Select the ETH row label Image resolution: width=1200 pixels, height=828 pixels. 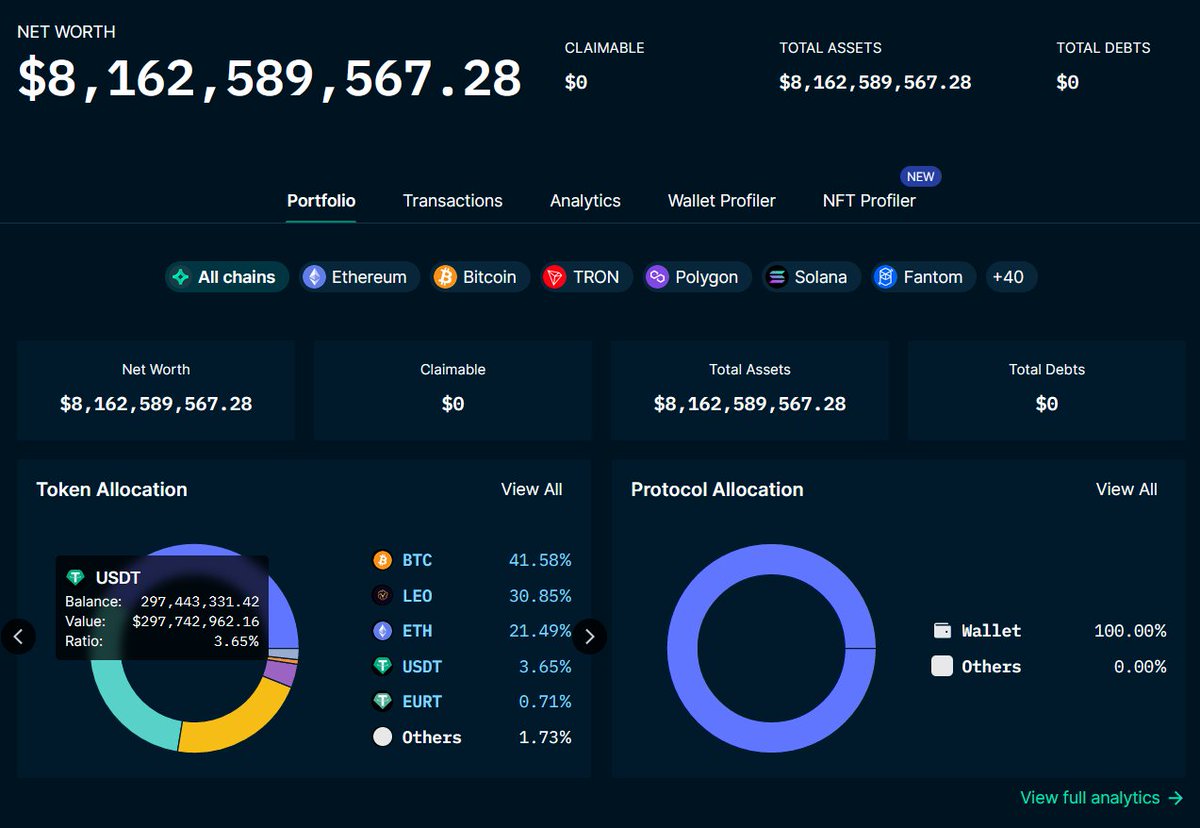click(x=417, y=631)
